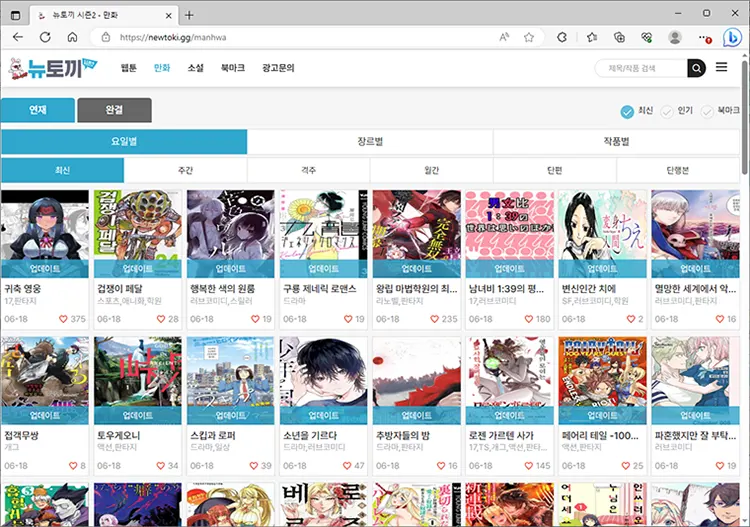Select the 격주 sub-tab

(309, 170)
